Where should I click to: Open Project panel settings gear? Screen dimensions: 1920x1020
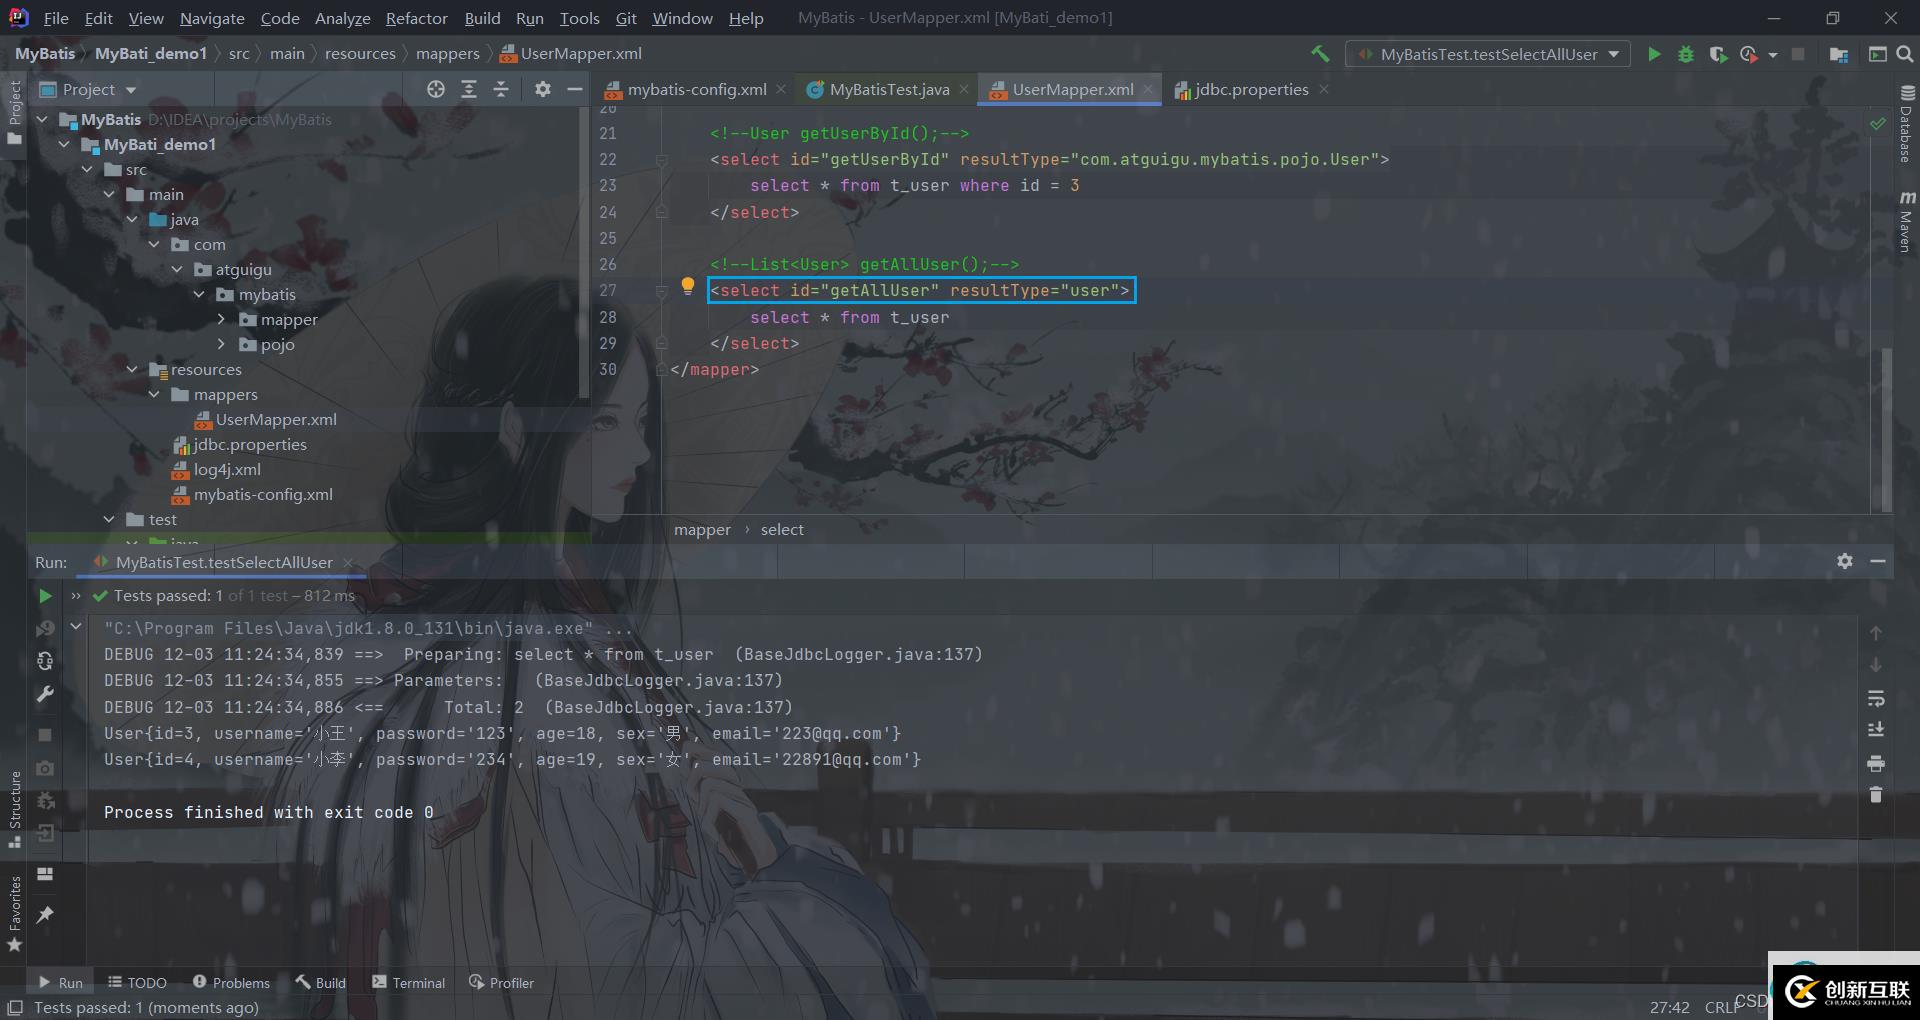tap(543, 89)
